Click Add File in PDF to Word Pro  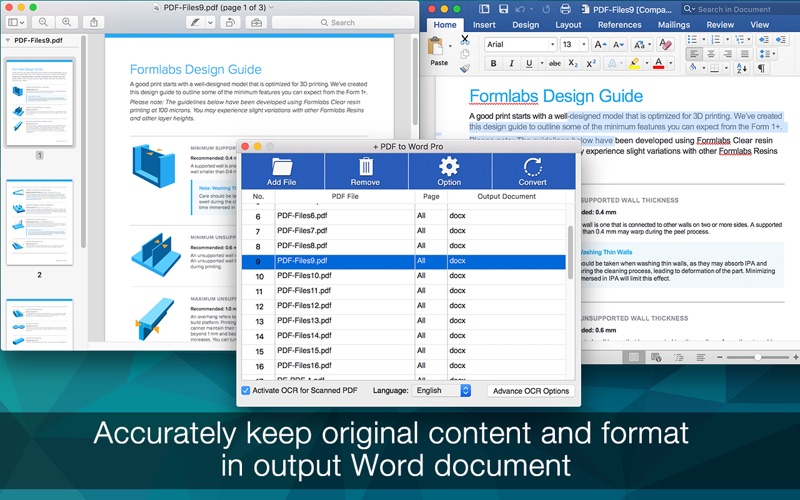pos(282,171)
